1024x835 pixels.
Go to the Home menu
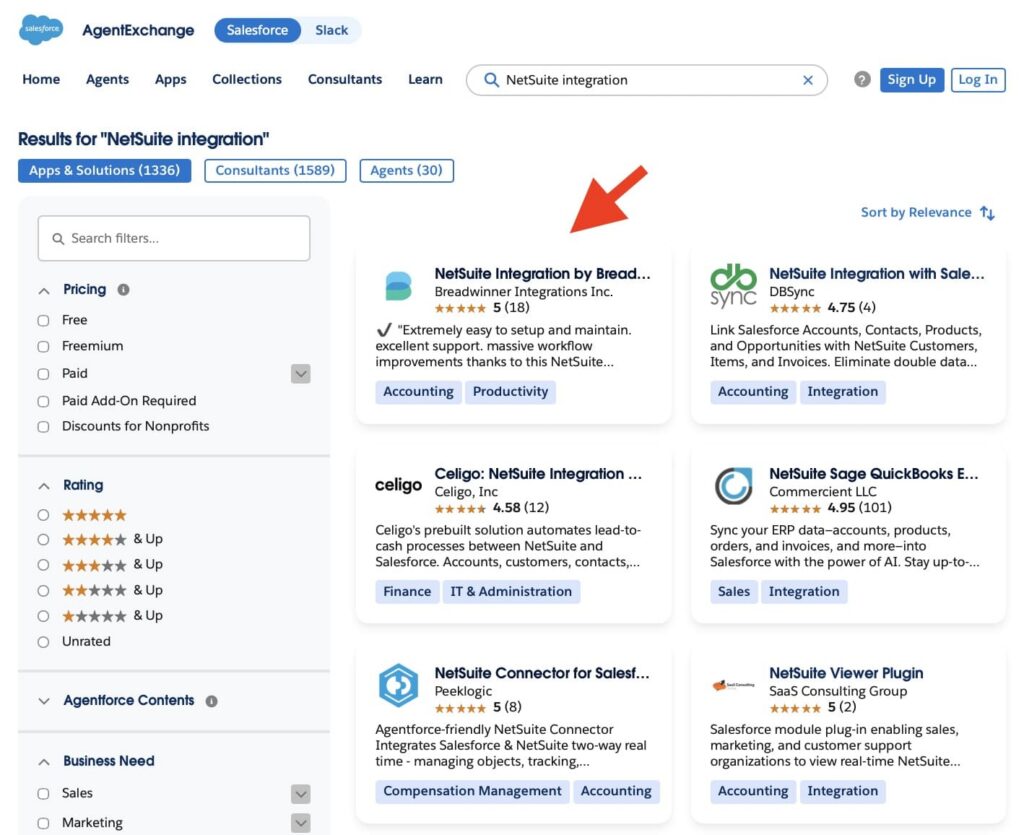(41, 79)
